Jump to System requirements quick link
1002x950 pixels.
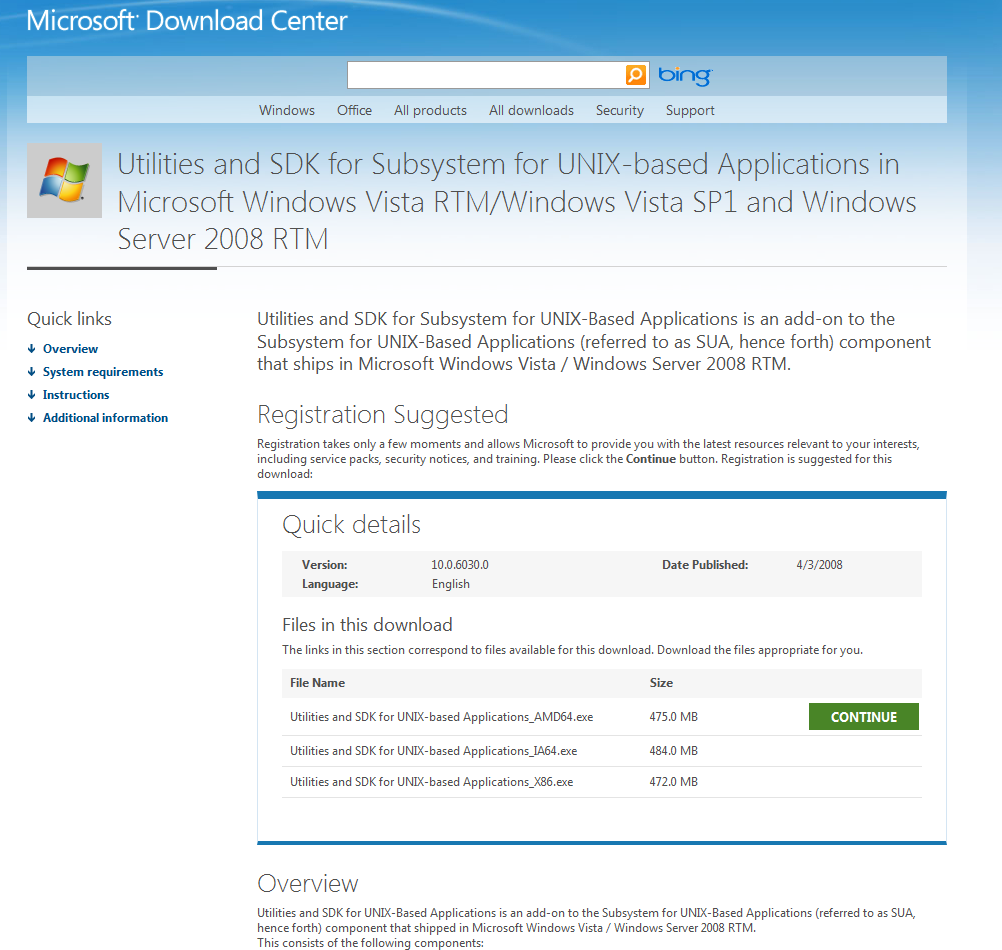point(103,372)
